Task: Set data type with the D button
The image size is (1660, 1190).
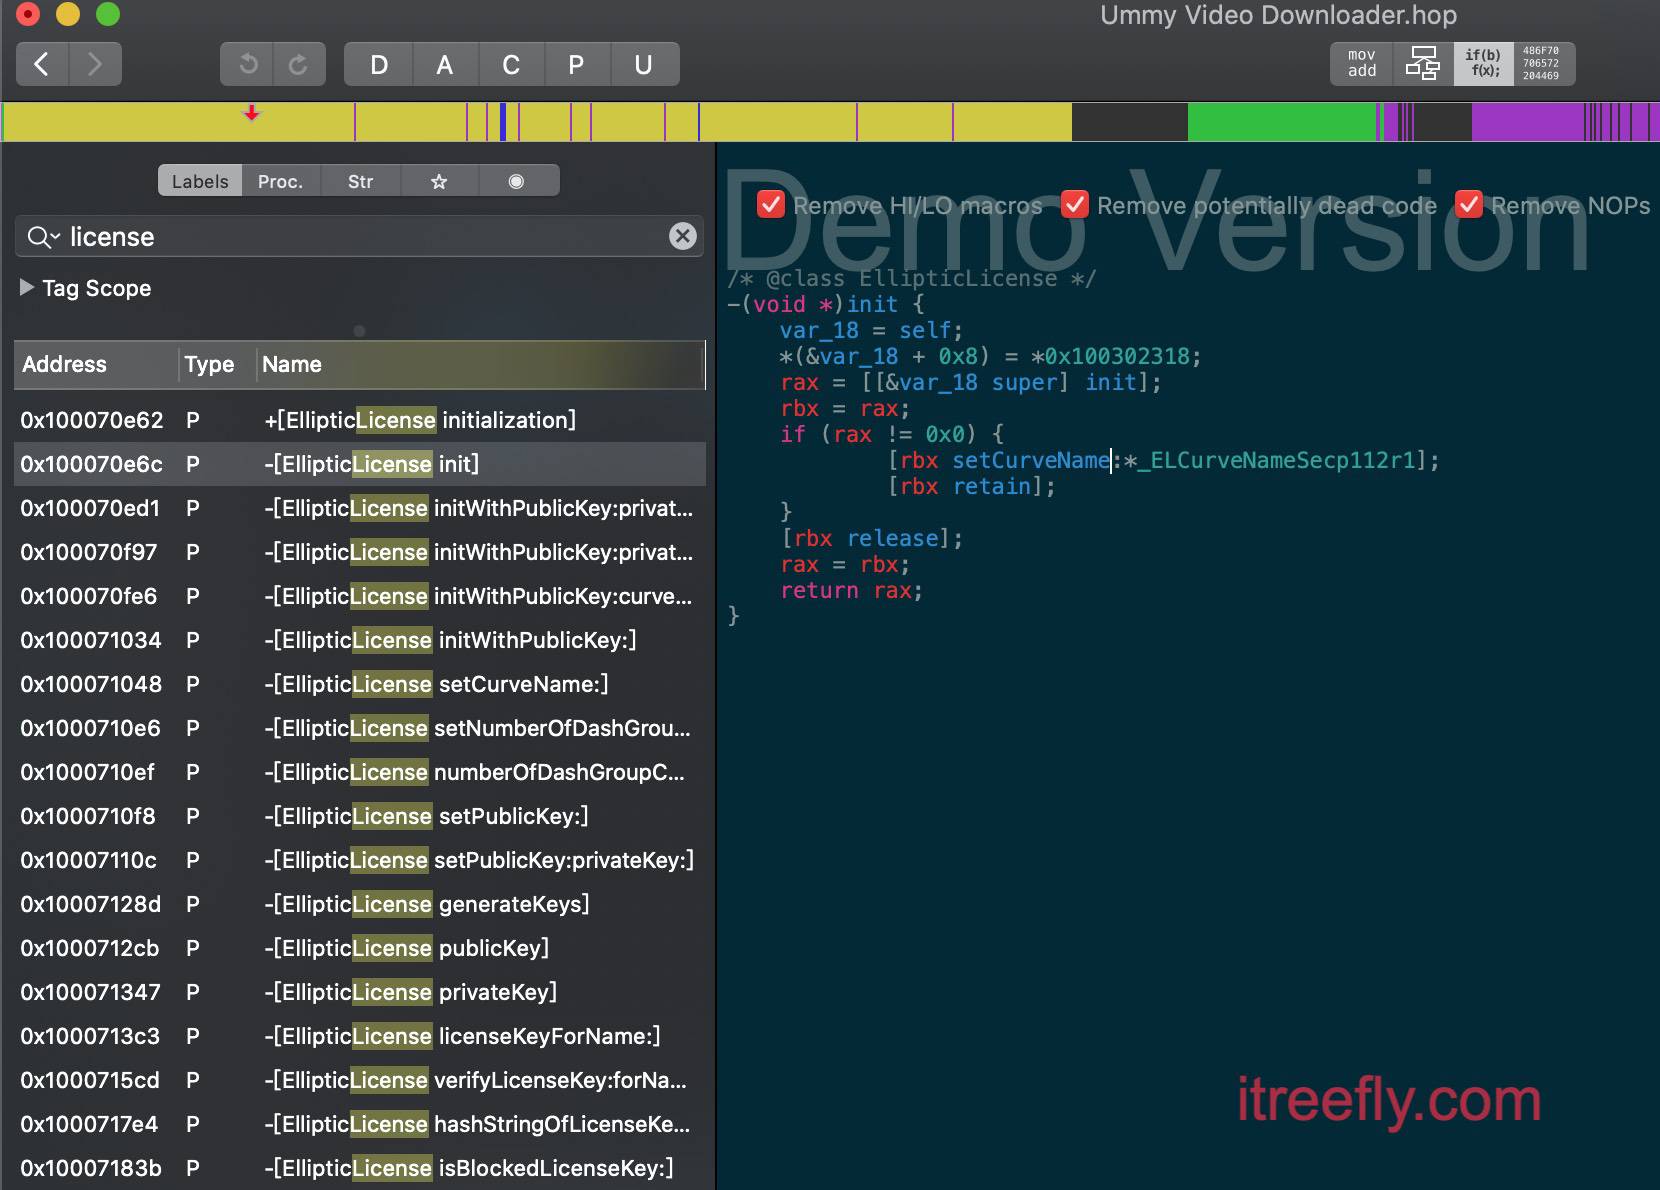Action: point(378,65)
